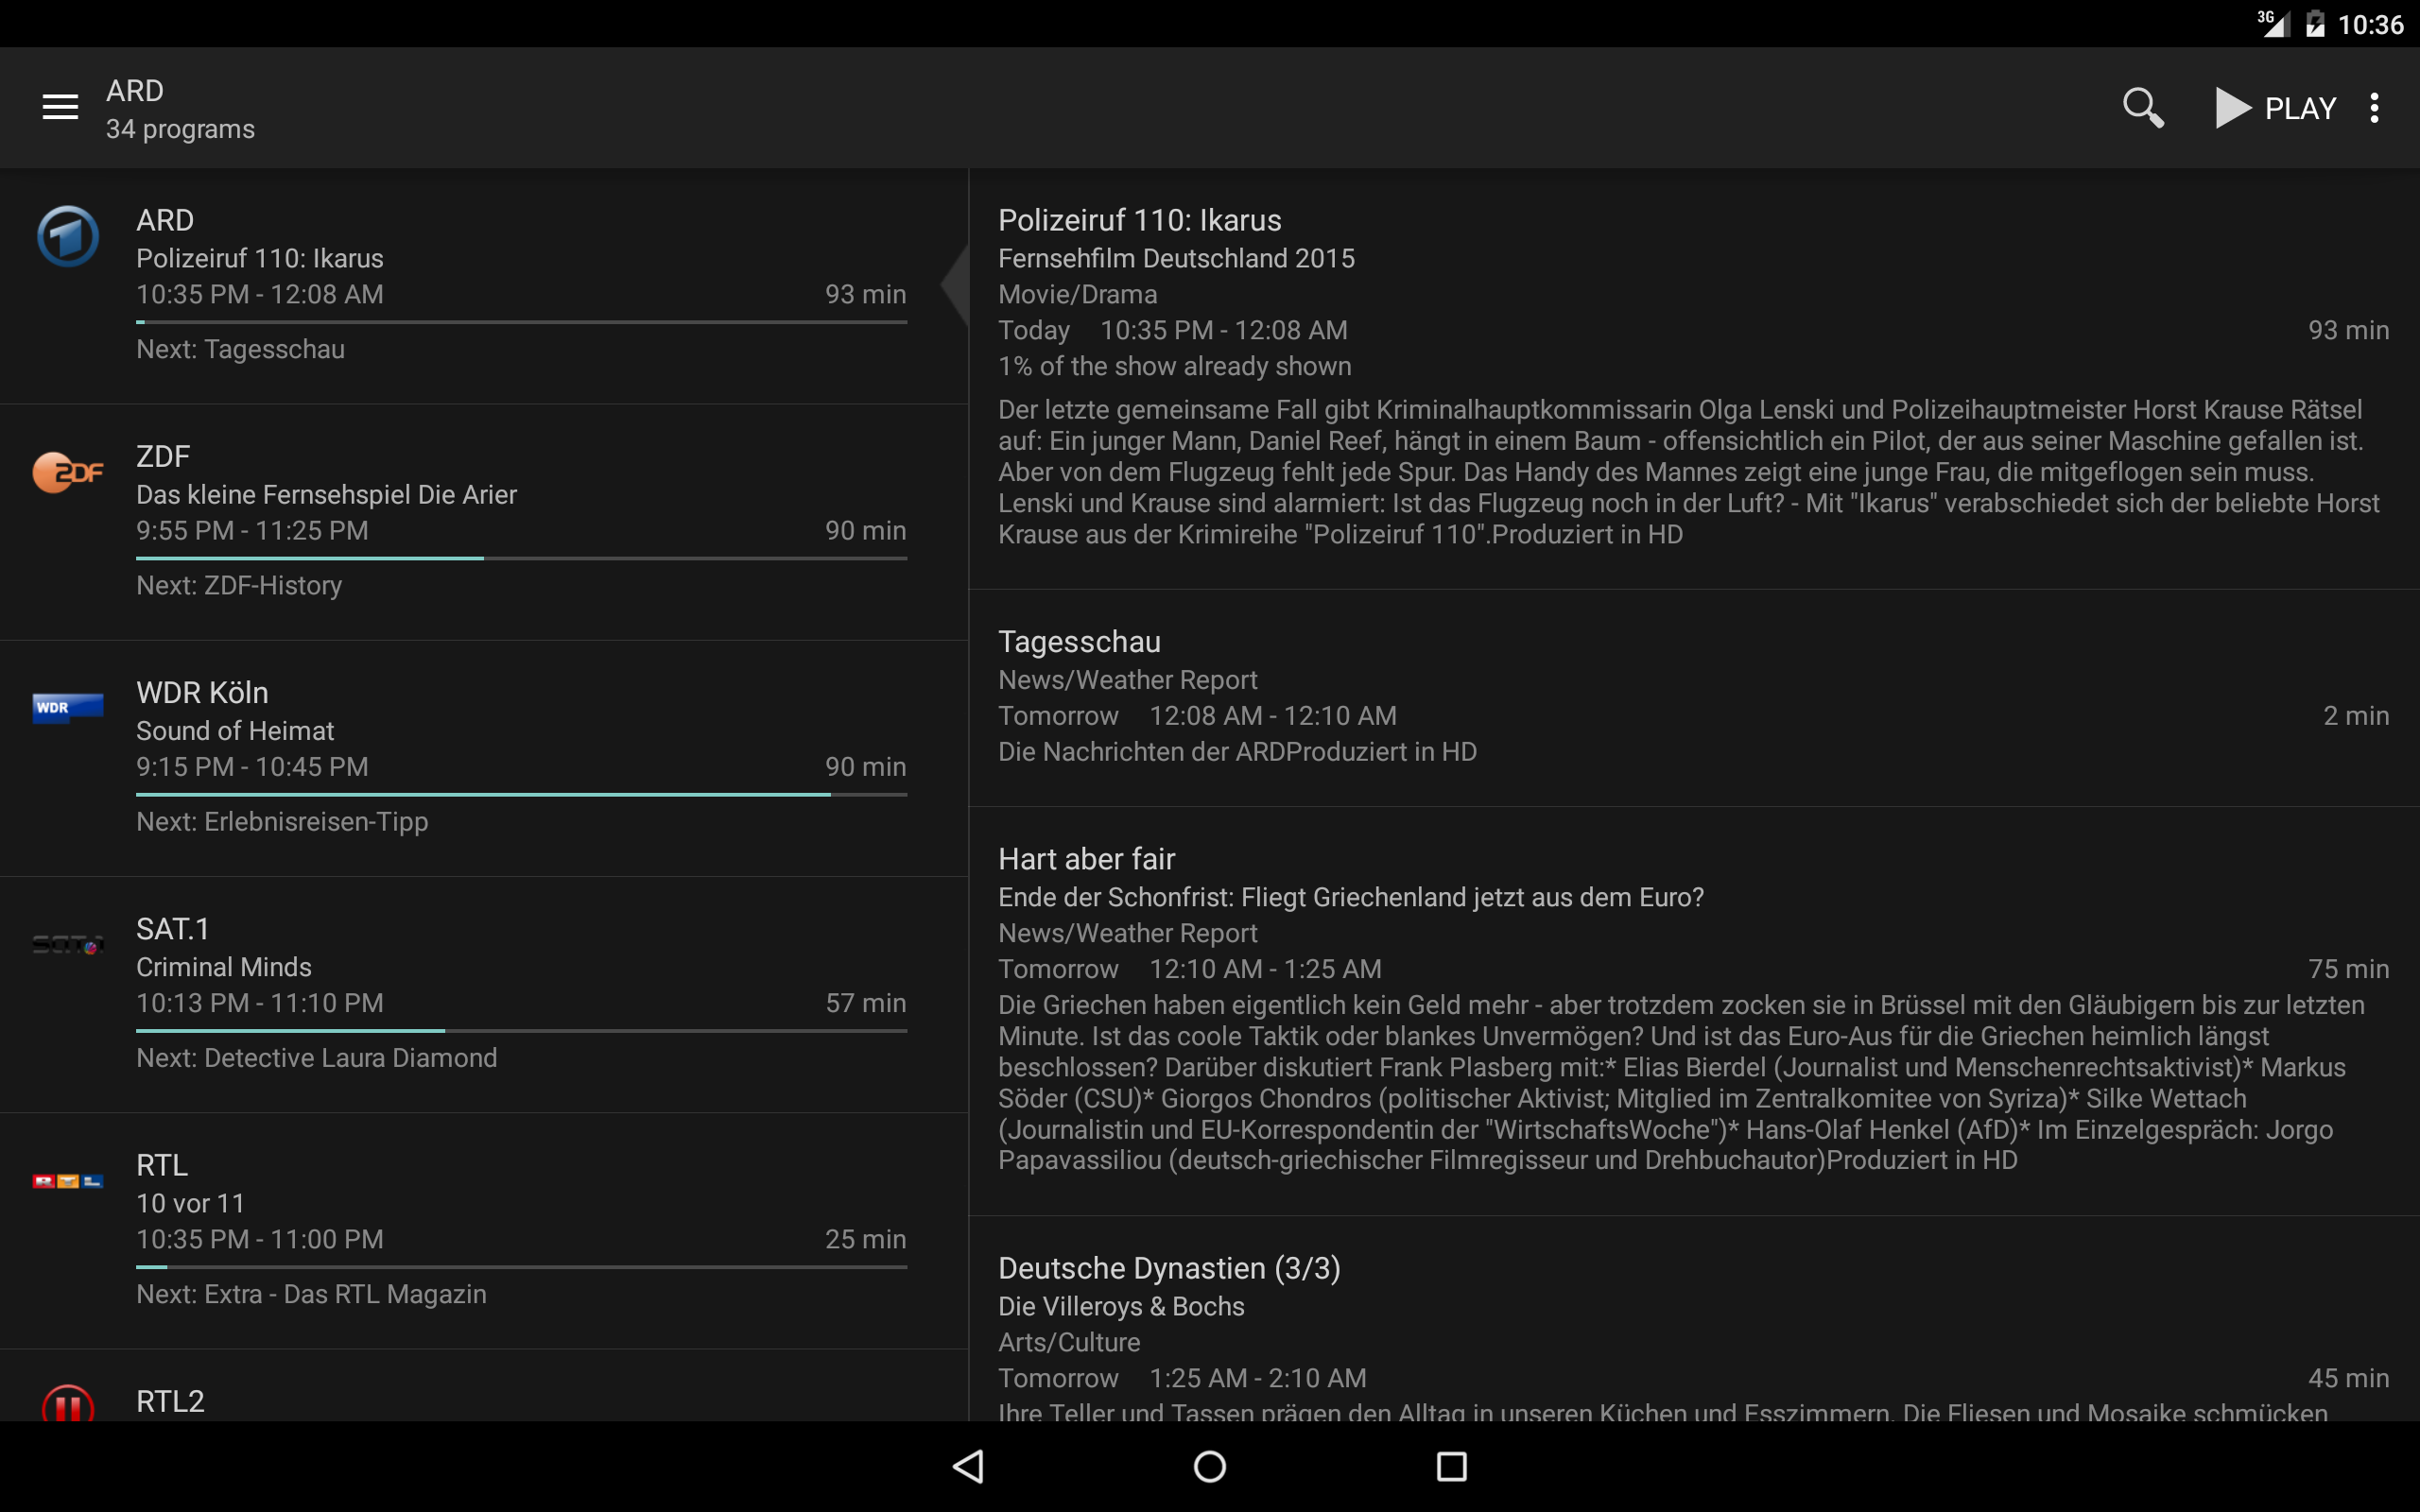Tap the RTL2 channel logo
Image resolution: width=2420 pixels, height=1512 pixels.
(x=68, y=1402)
